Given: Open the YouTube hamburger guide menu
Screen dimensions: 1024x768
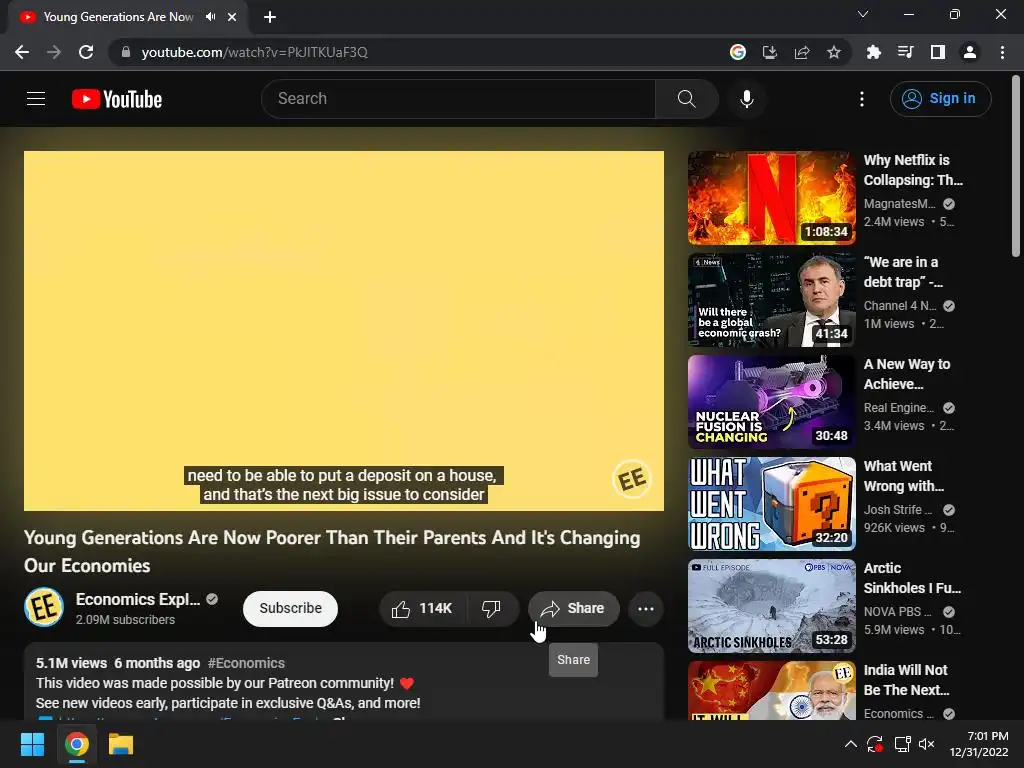Looking at the screenshot, I should (x=36, y=99).
